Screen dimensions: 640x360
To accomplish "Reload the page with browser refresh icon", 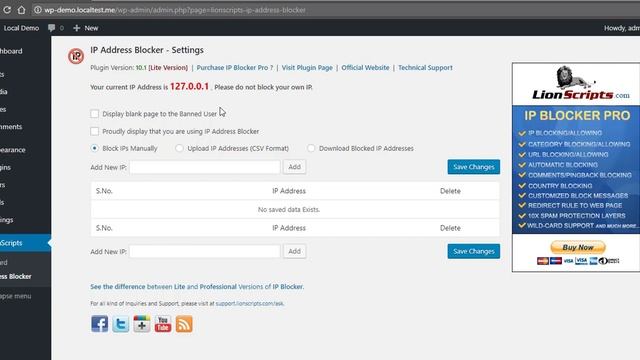I will coord(7,10).
